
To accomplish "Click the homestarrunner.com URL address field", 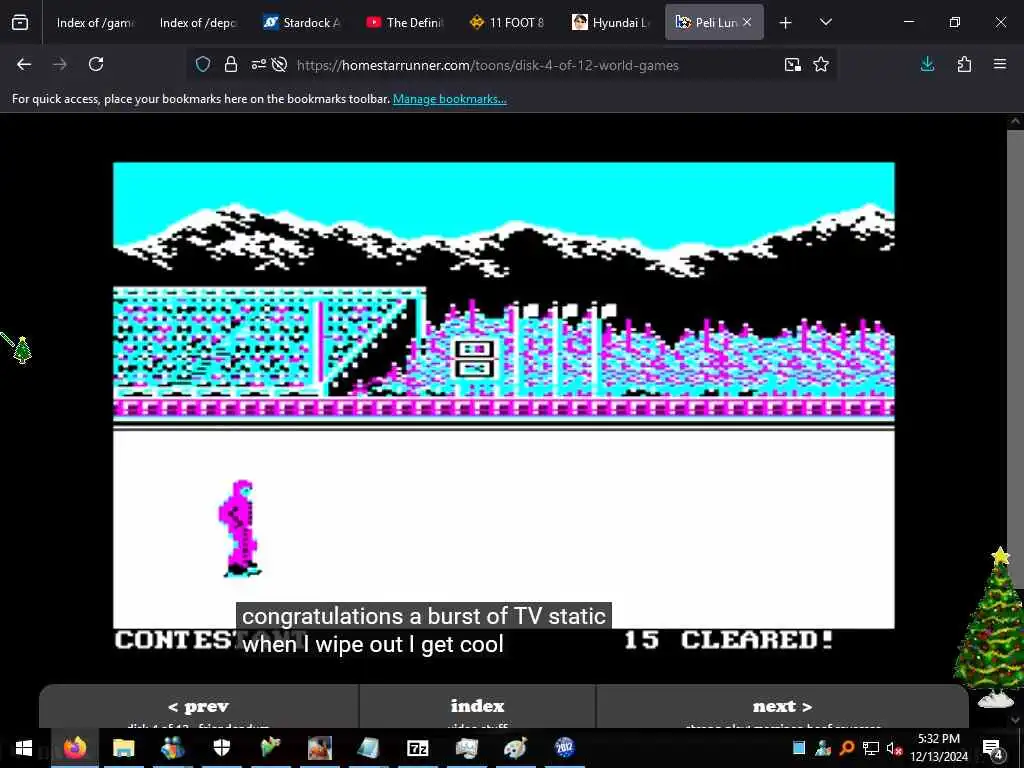I will [487, 65].
